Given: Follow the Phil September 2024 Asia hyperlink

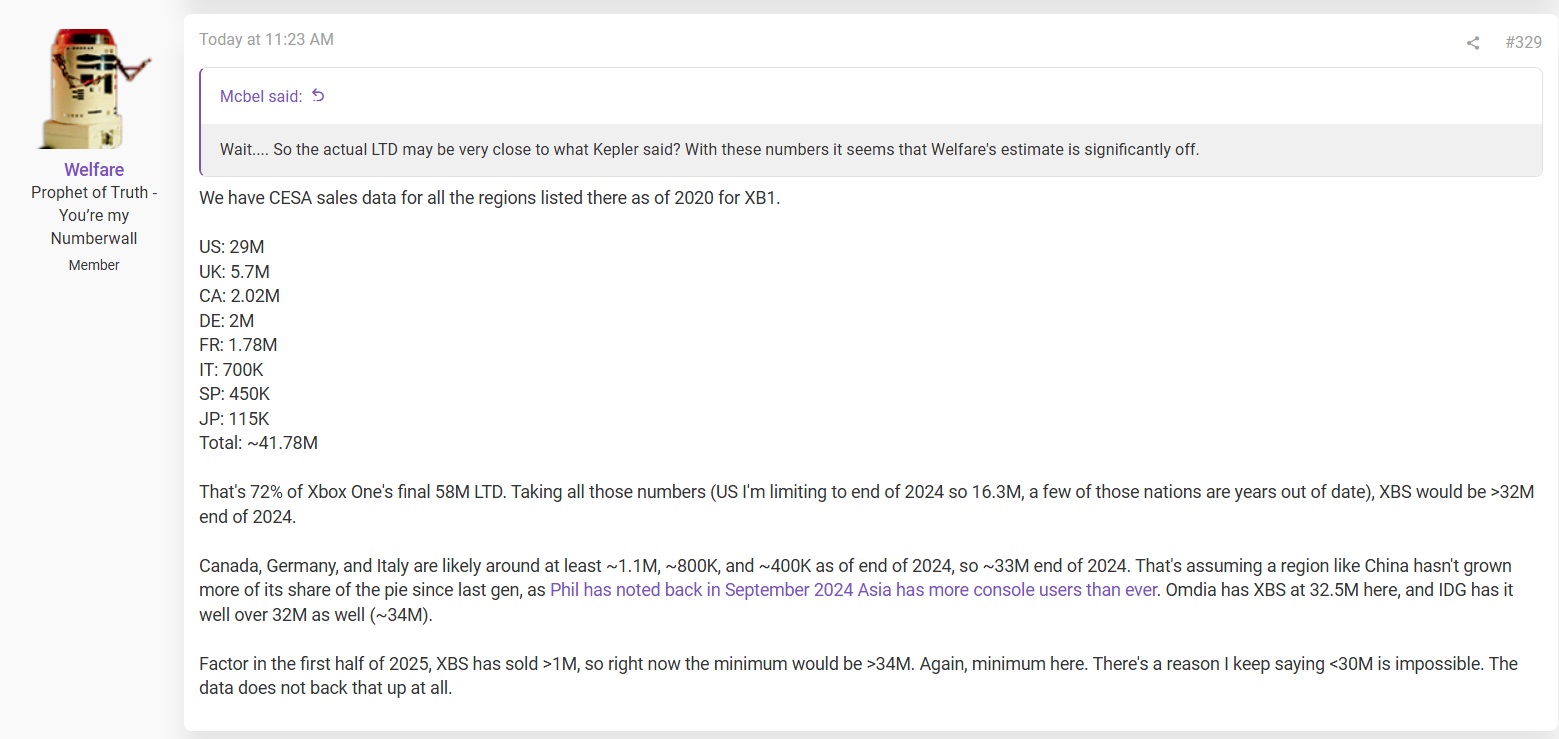Looking at the screenshot, I should pyautogui.click(x=852, y=590).
